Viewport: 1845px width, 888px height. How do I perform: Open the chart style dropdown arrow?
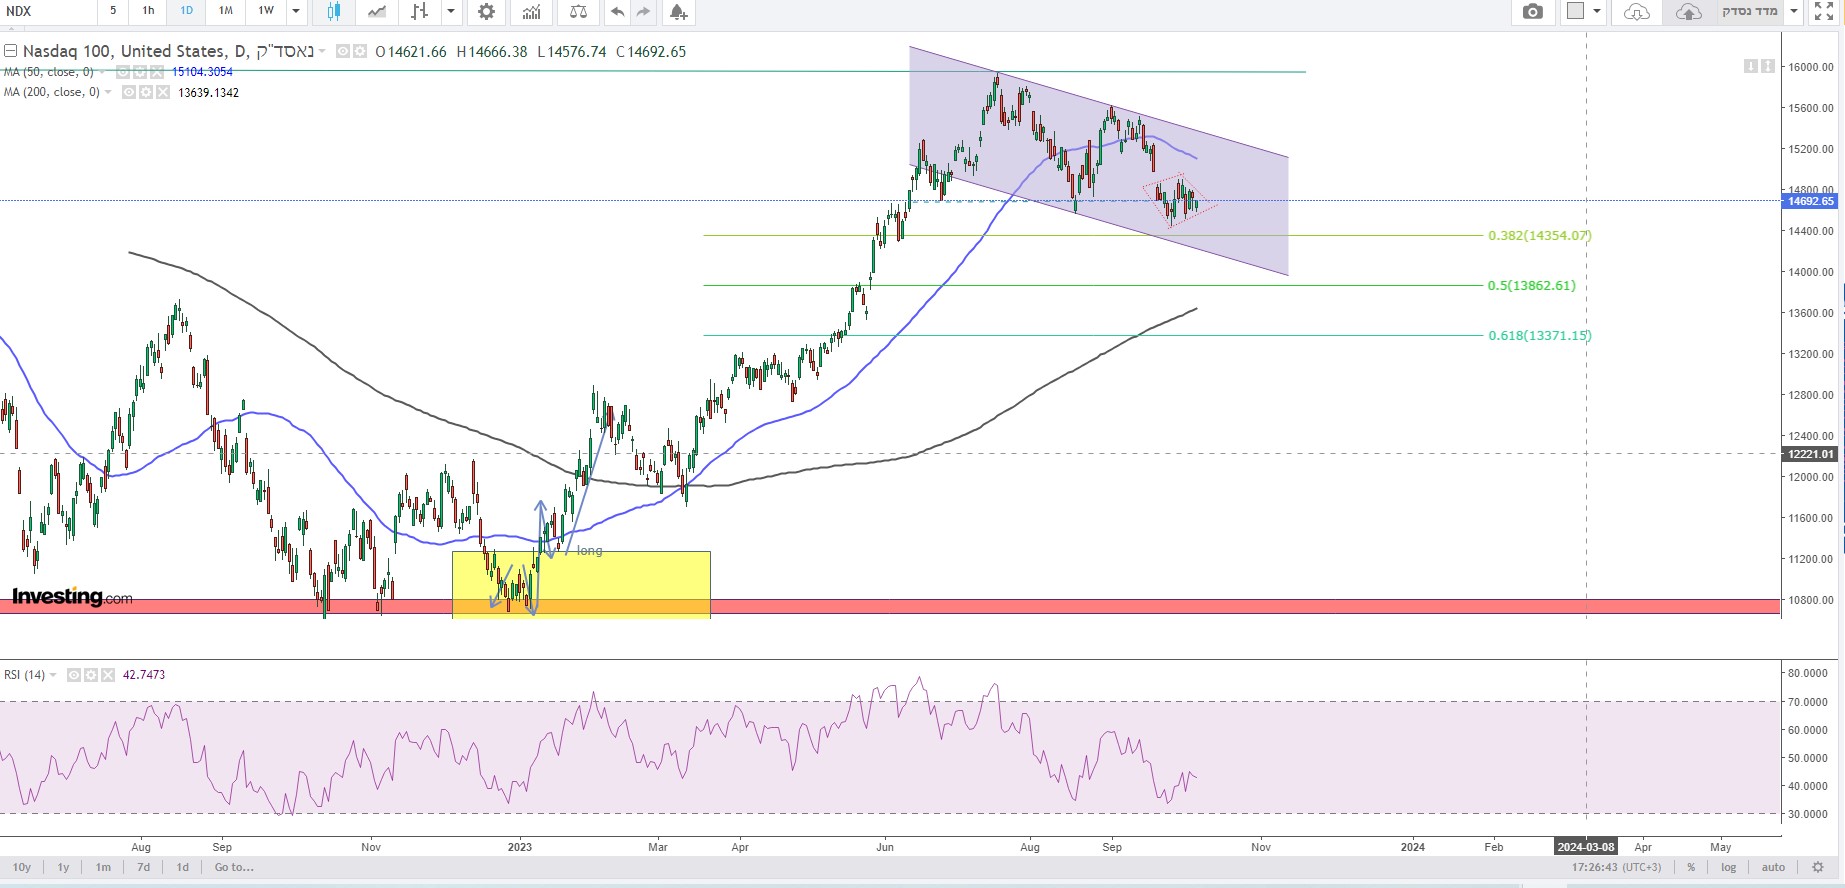(x=451, y=11)
